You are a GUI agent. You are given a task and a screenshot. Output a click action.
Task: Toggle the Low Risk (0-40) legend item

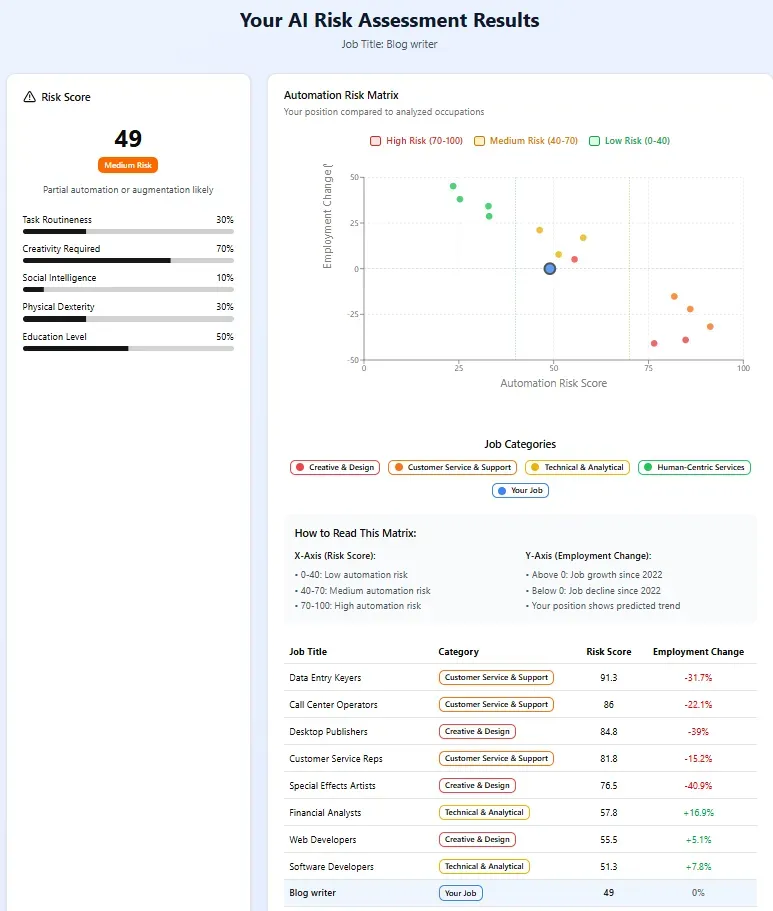pos(629,141)
